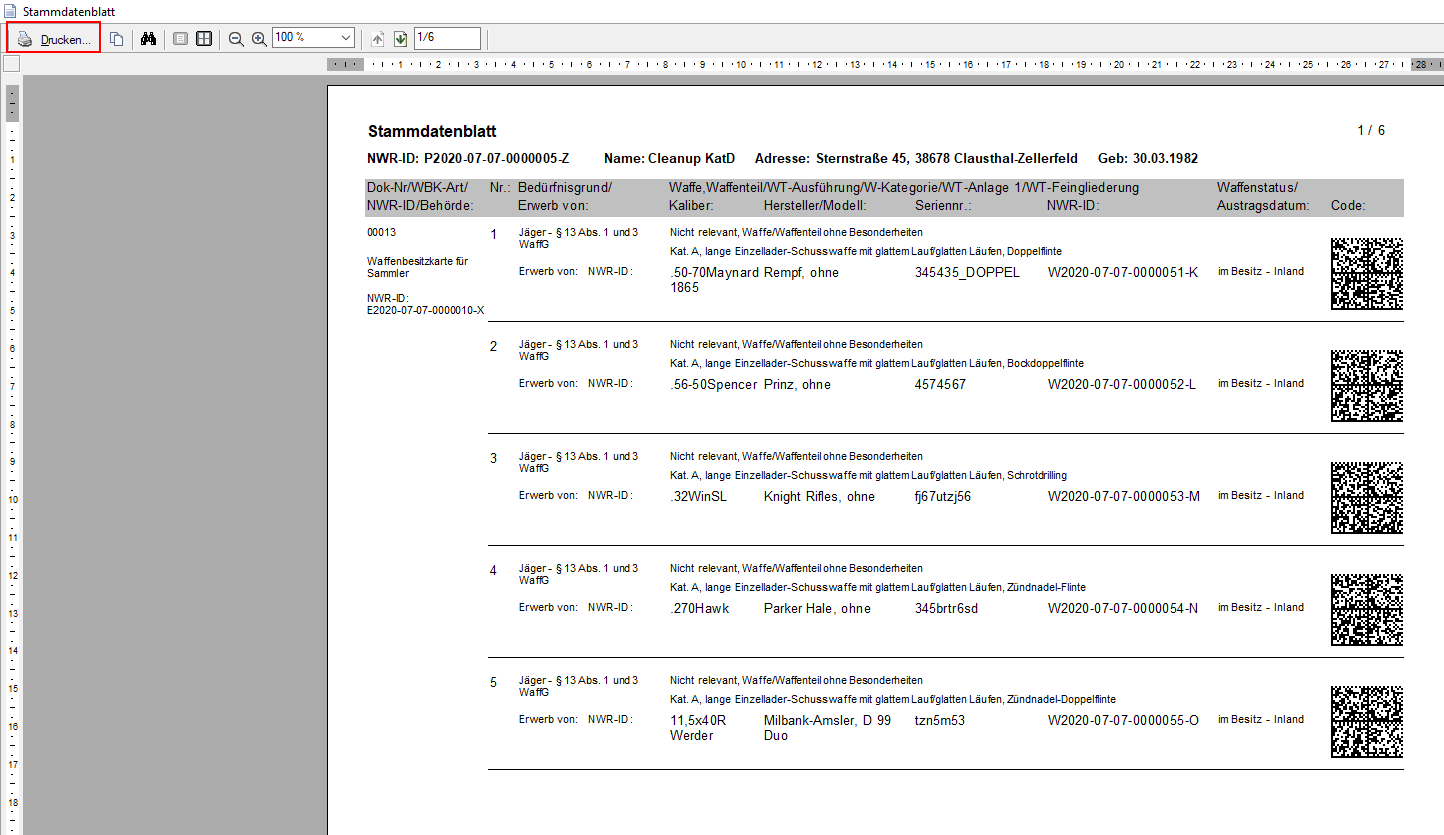The height and width of the screenshot is (835, 1444).
Task: Click the Stammdatenblatt window title icon
Action: [10, 10]
